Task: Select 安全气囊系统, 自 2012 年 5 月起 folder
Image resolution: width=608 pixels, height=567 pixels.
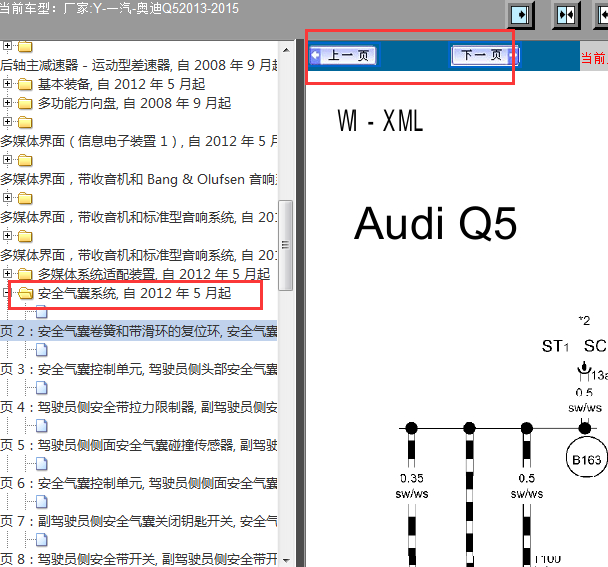Action: coord(134,293)
